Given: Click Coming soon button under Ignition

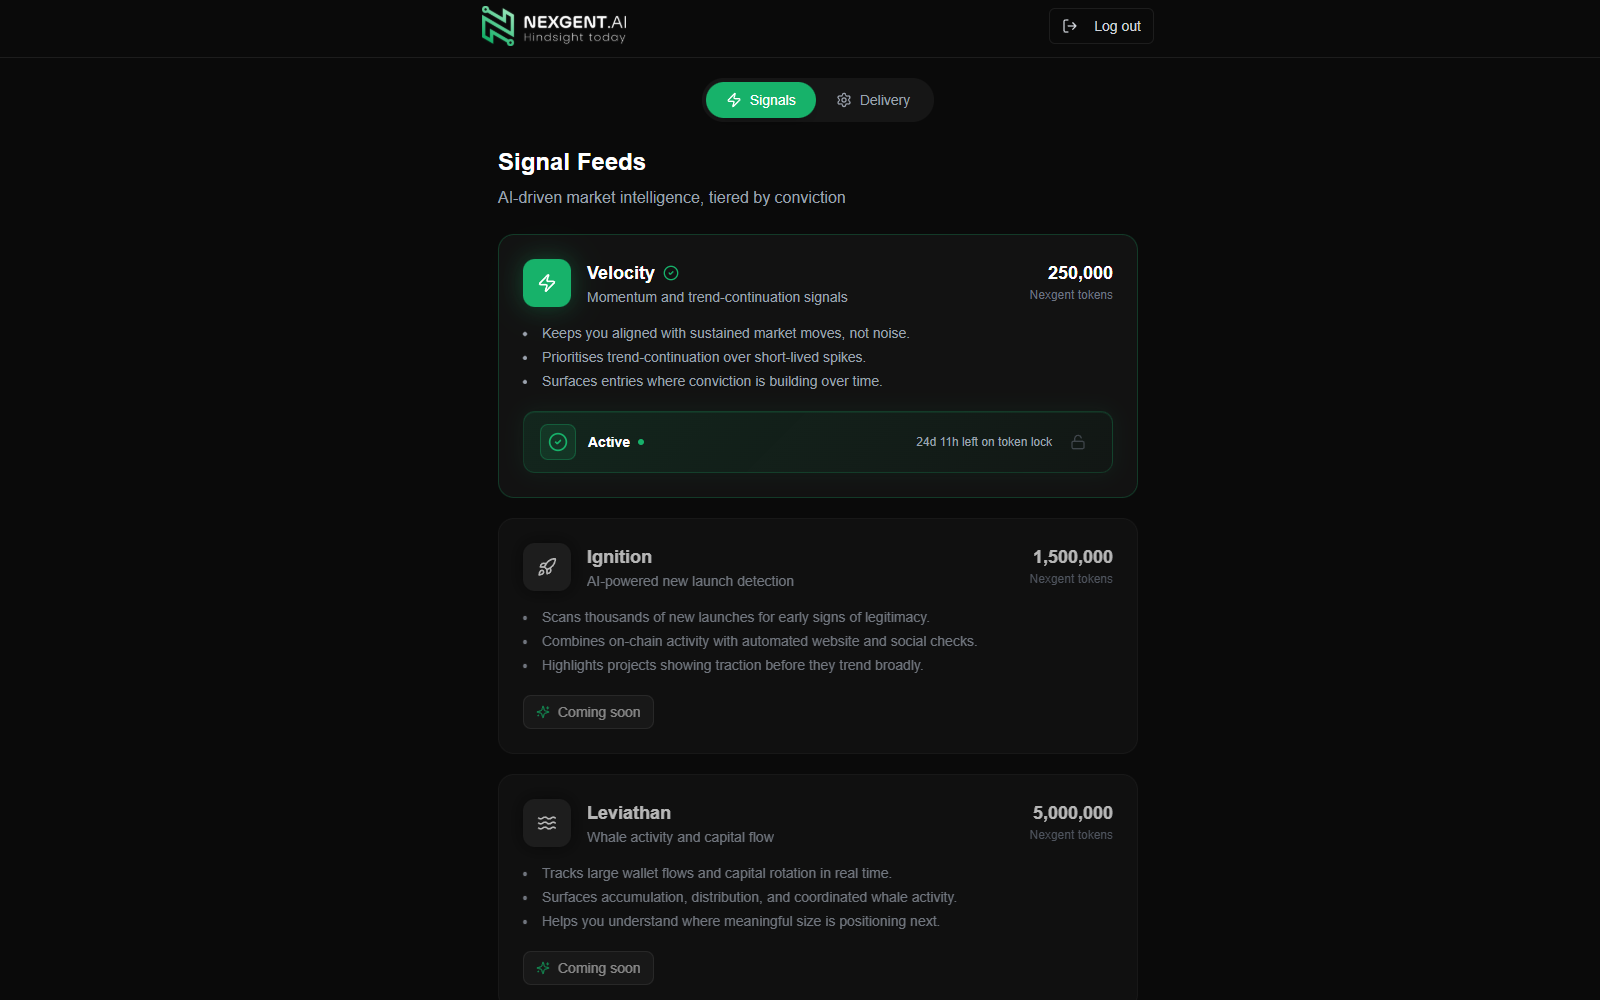Looking at the screenshot, I should click(x=588, y=712).
